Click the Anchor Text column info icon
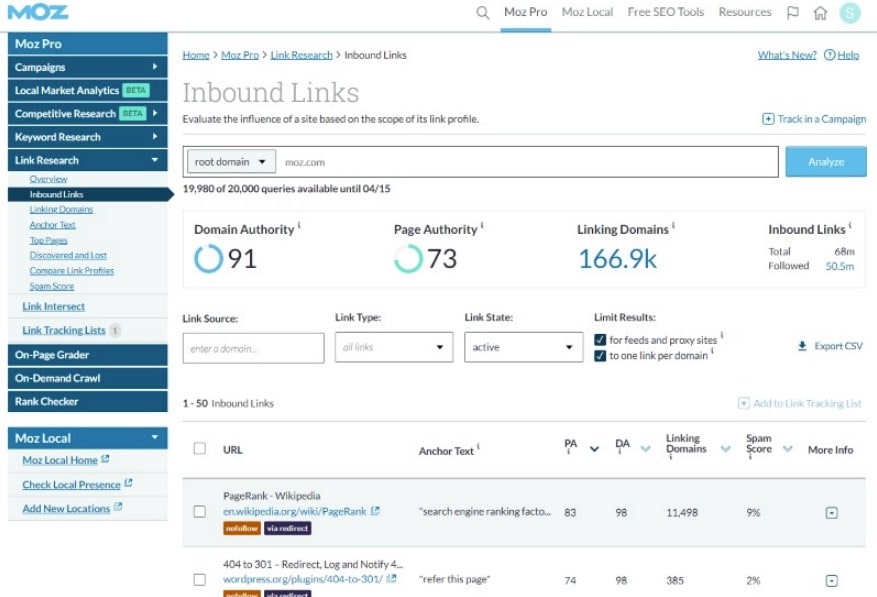Image resolution: width=877 pixels, height=597 pixels. coord(478,446)
